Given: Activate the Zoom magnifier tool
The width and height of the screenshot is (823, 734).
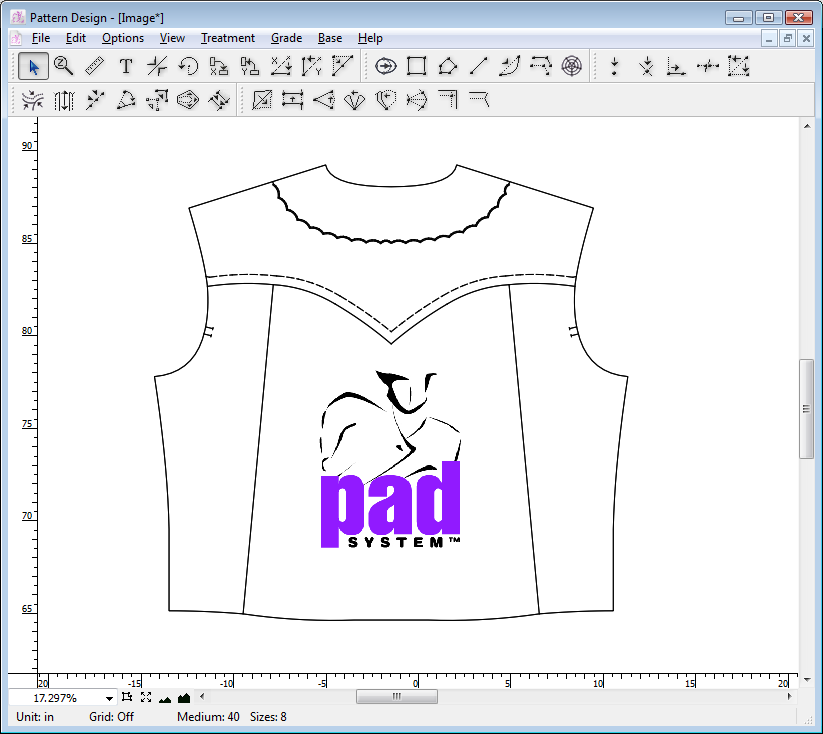Looking at the screenshot, I should [62, 65].
